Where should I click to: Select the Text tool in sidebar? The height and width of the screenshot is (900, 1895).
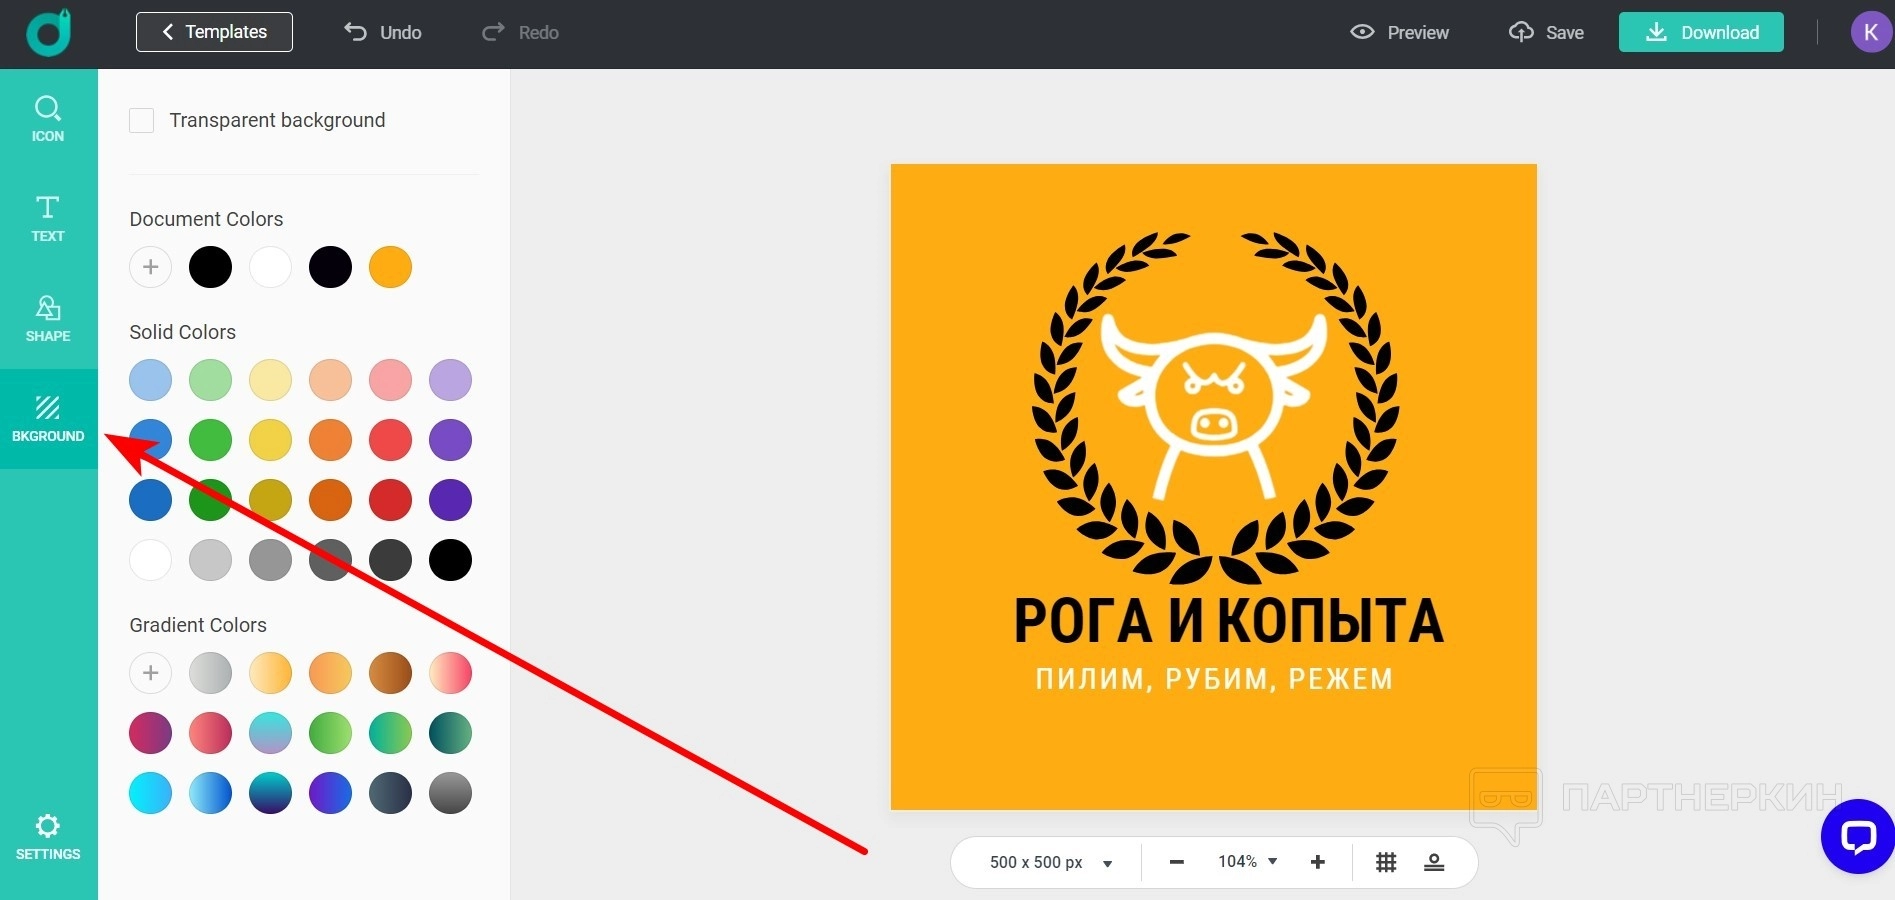48,219
